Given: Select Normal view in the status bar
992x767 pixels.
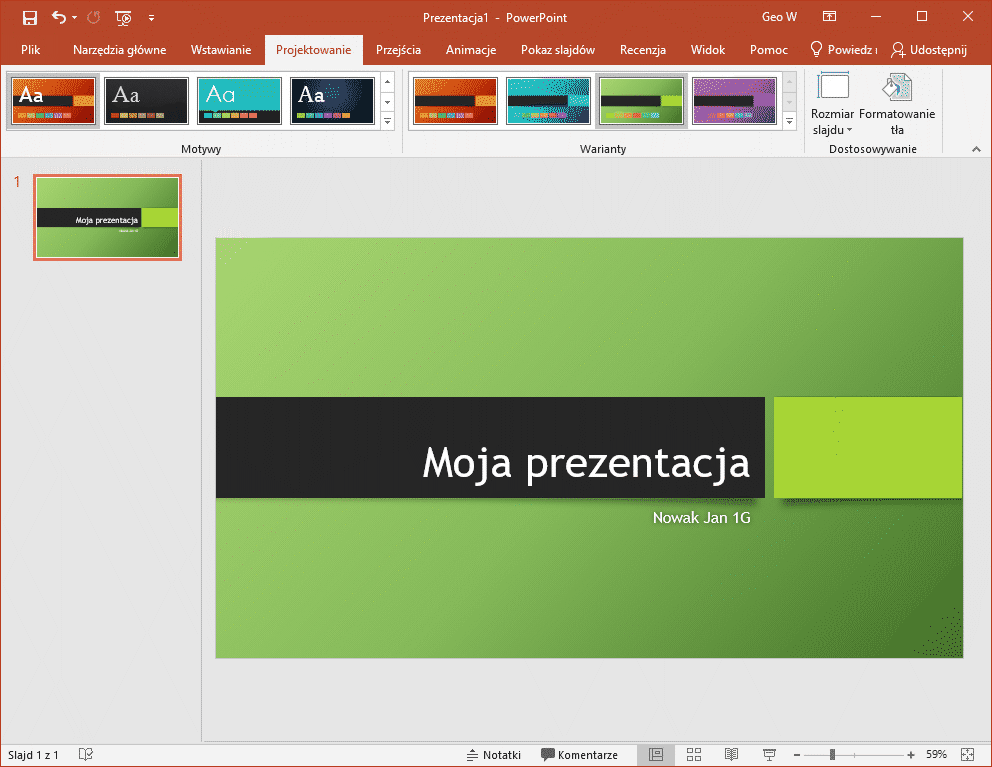Looking at the screenshot, I should tap(656, 755).
